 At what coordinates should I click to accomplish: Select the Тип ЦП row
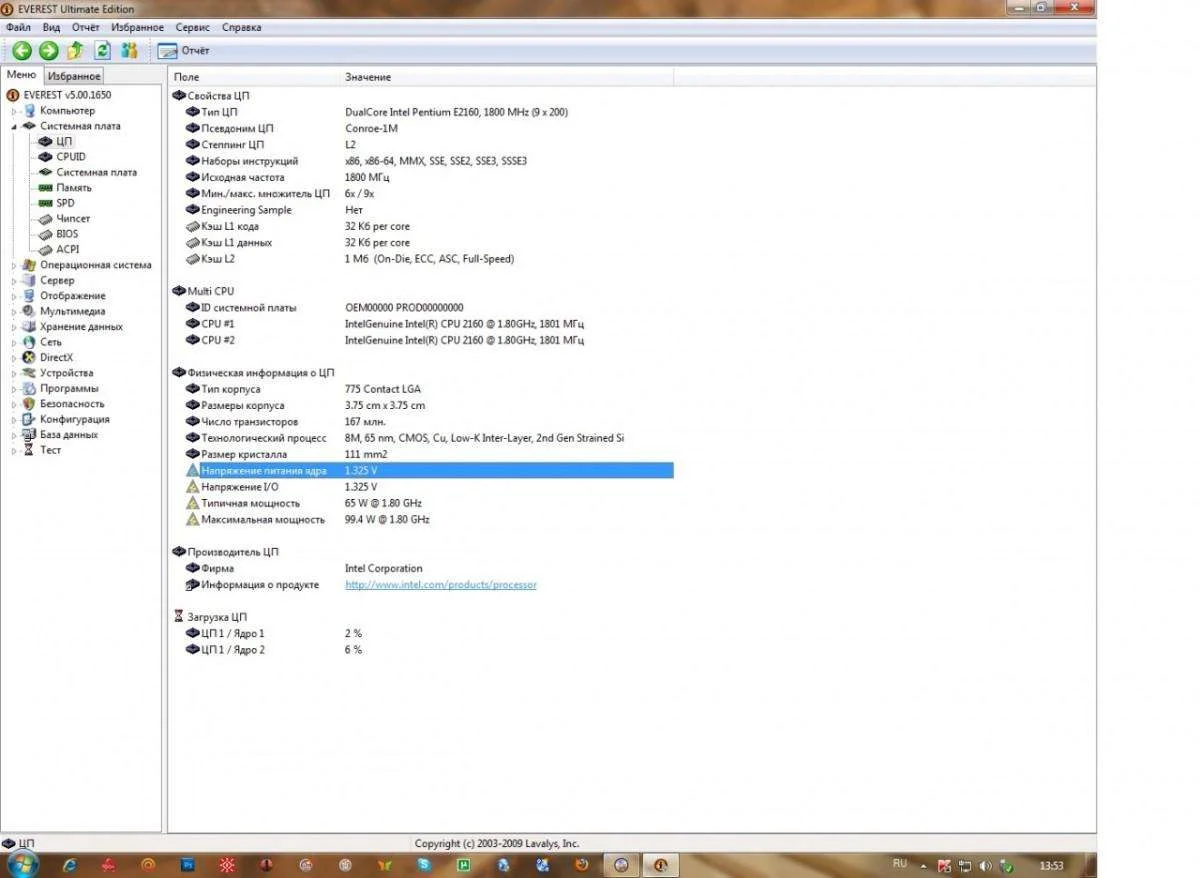pos(428,112)
